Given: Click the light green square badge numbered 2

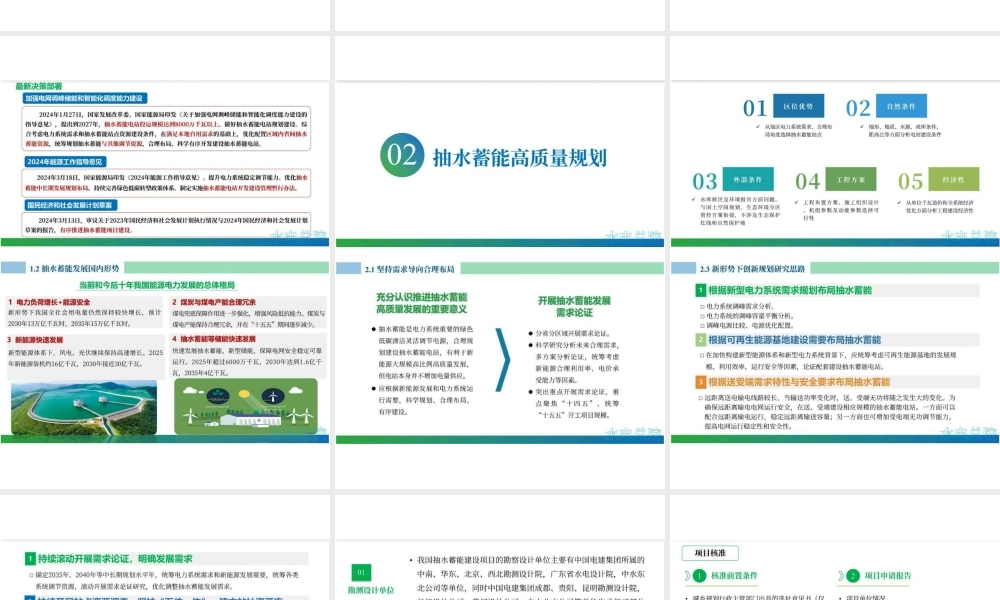Looking at the screenshot, I should coord(700,340).
